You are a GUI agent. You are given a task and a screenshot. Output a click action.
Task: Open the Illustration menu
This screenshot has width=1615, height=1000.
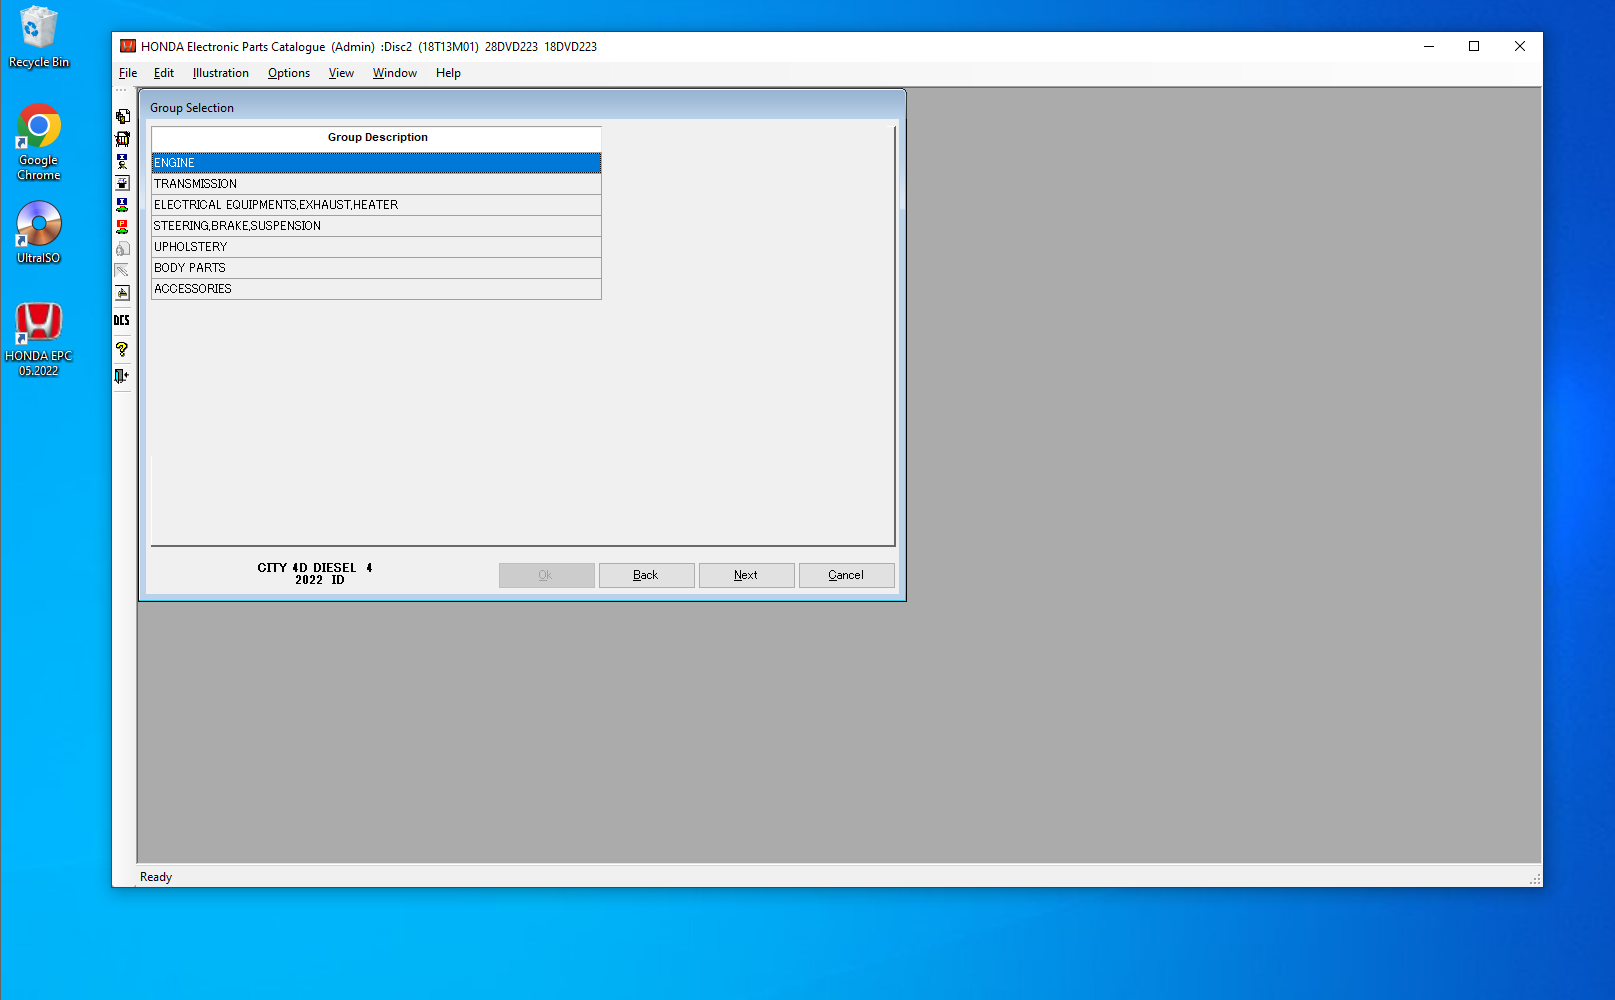pyautogui.click(x=220, y=73)
